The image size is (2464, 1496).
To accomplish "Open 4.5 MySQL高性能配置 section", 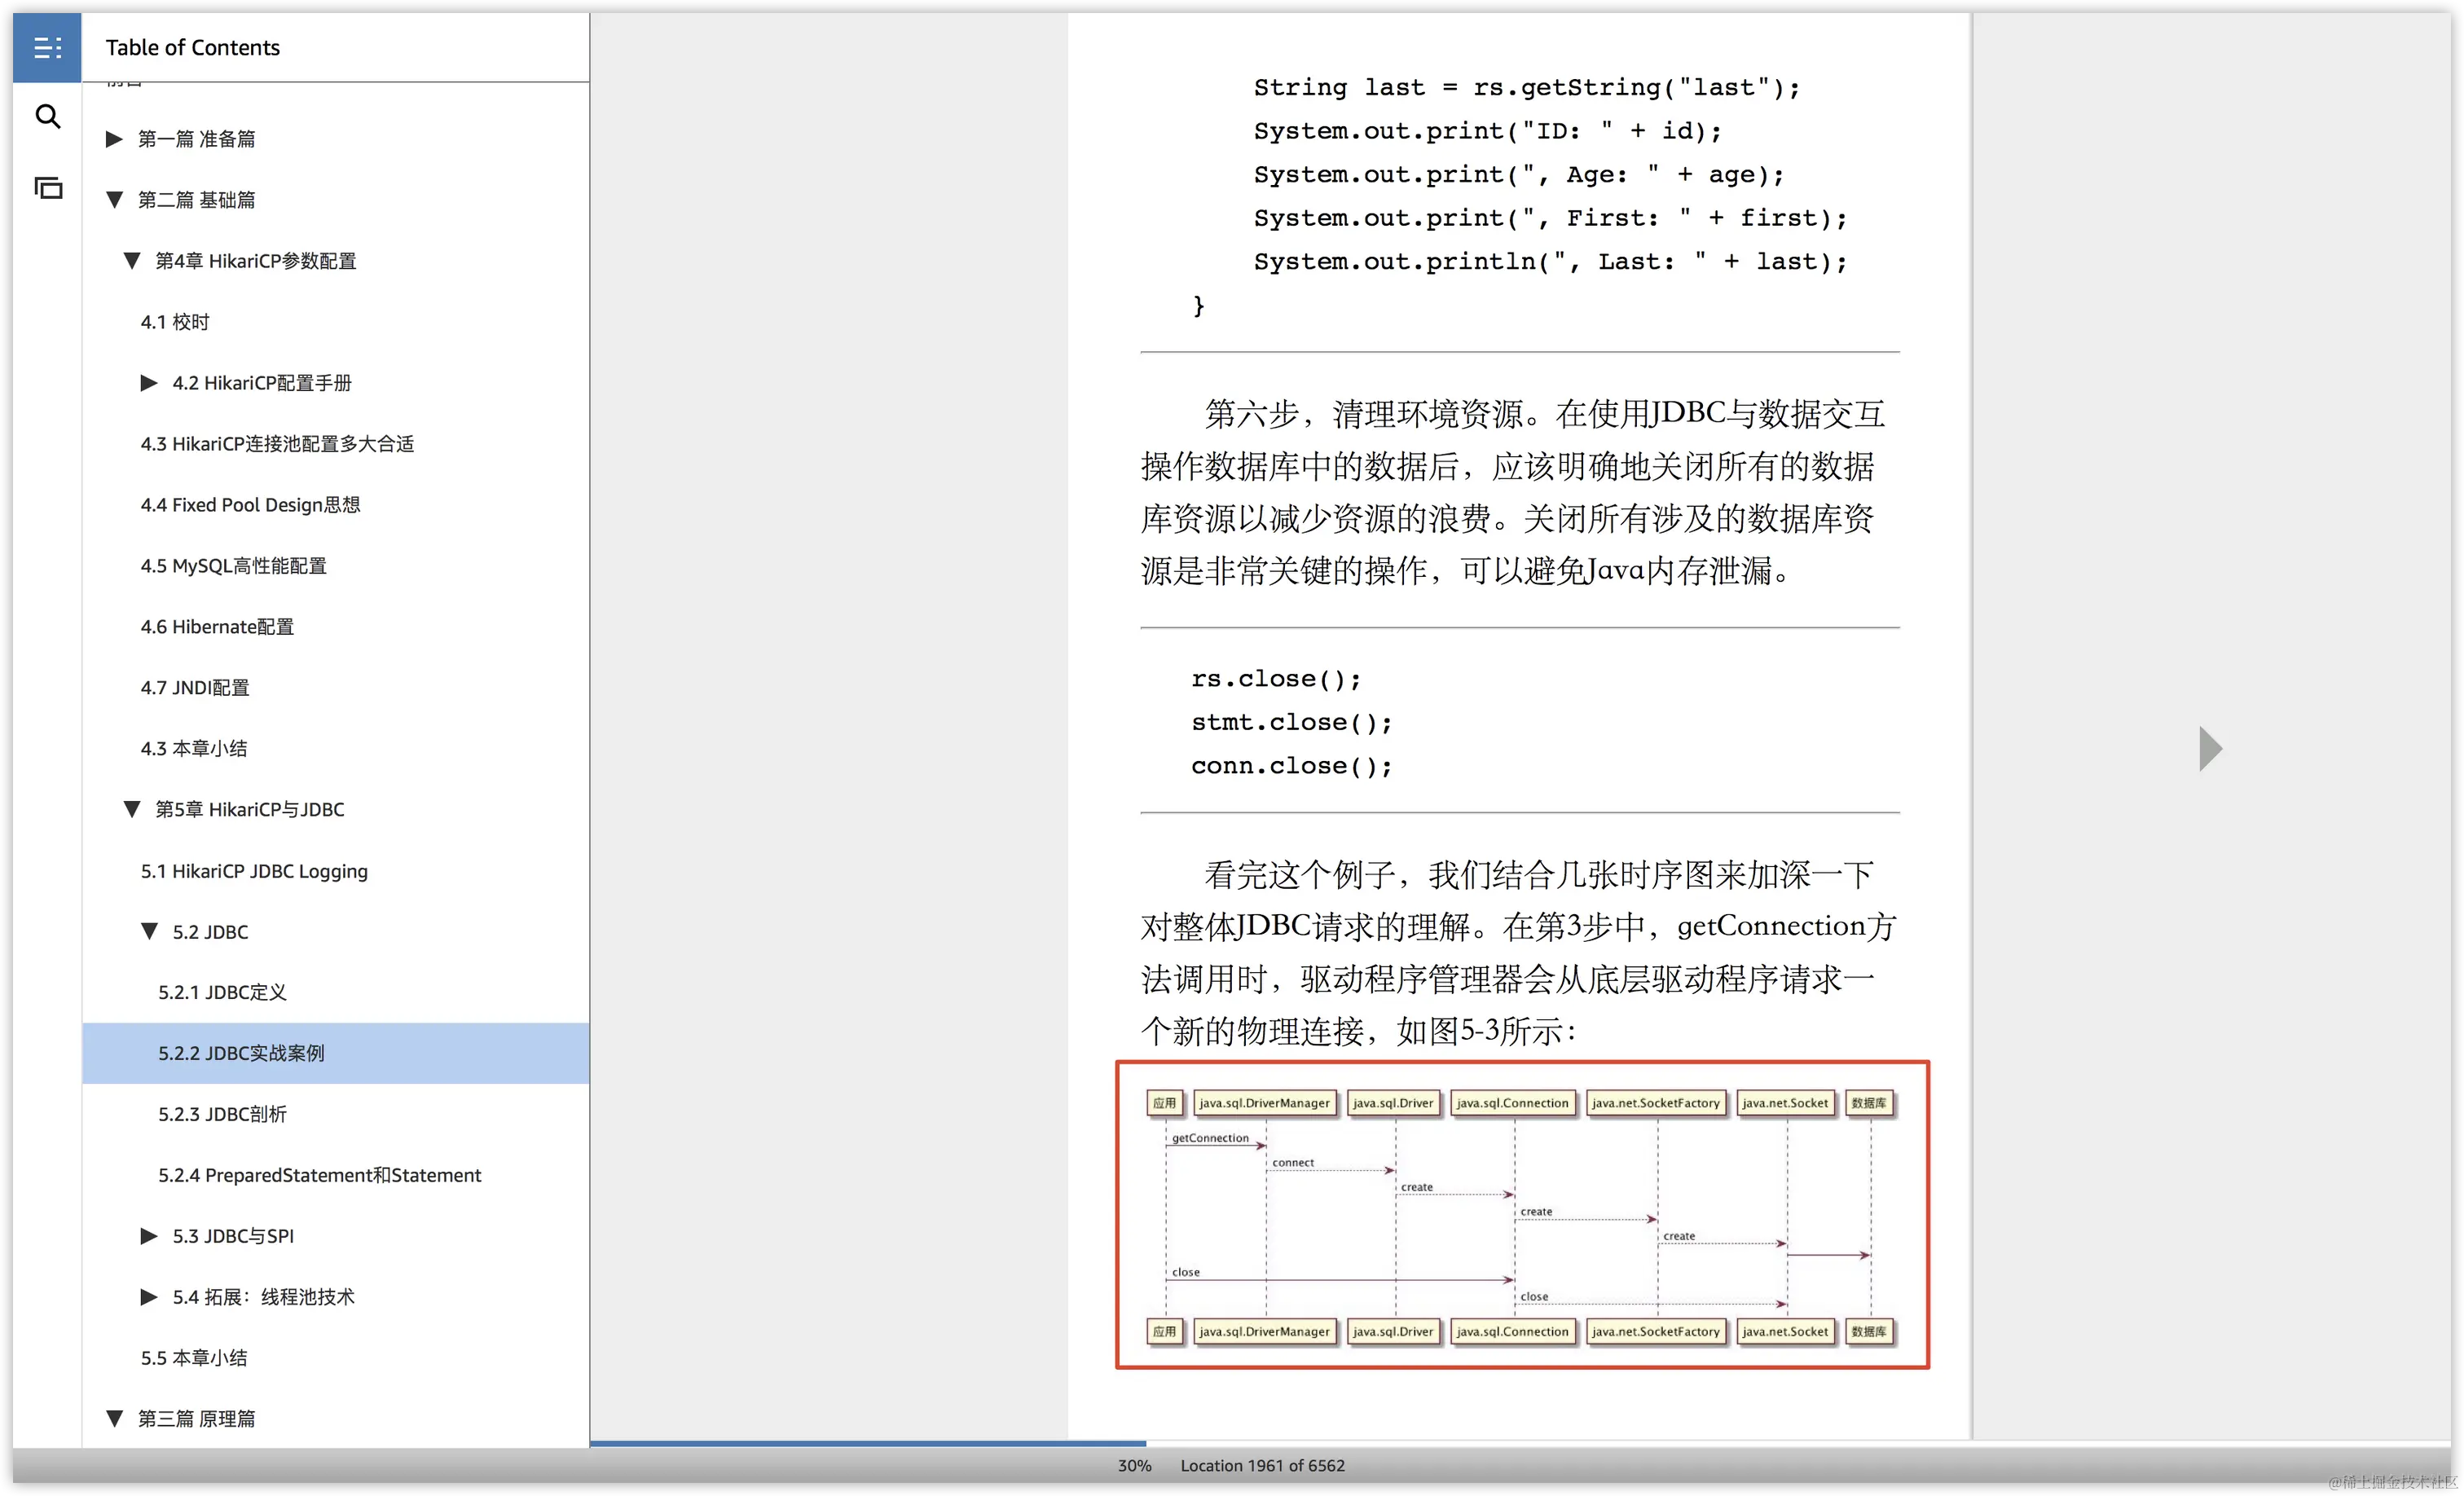I will [233, 566].
